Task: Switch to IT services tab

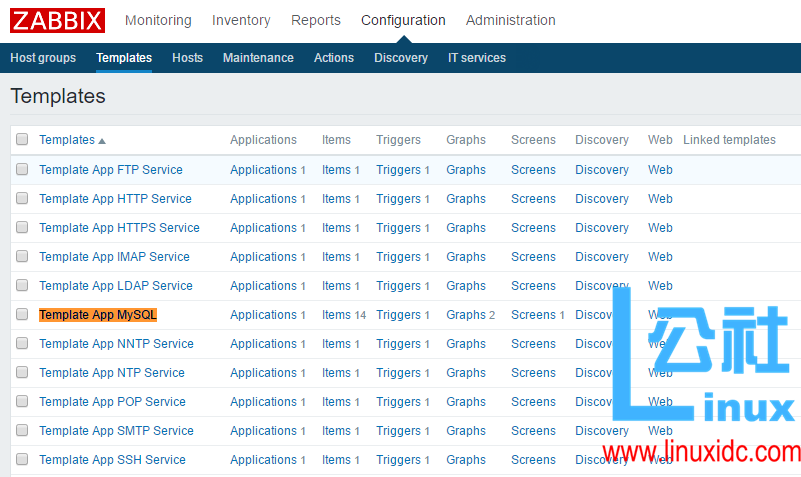Action: 477,58
